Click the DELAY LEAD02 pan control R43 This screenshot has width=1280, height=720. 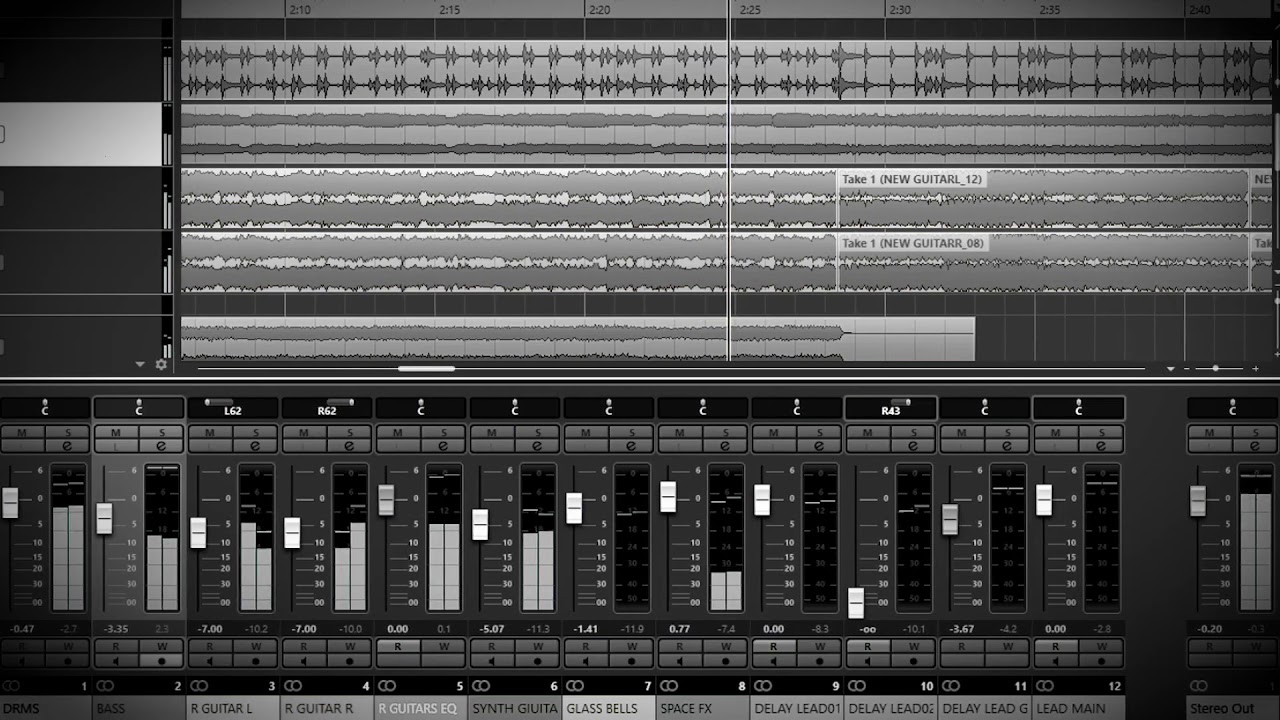(x=891, y=408)
